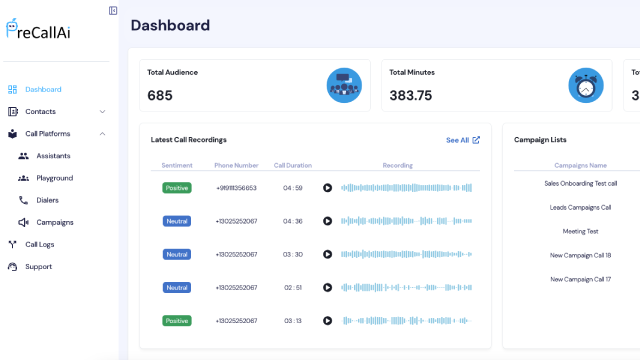The width and height of the screenshot is (640, 360).
Task: Open the Contacts menu item
Action: 40,111
